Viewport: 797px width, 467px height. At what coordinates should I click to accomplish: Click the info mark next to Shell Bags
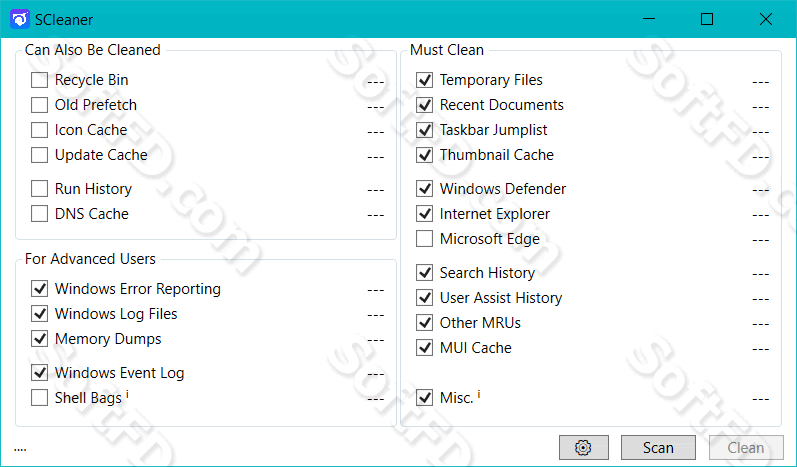127,394
